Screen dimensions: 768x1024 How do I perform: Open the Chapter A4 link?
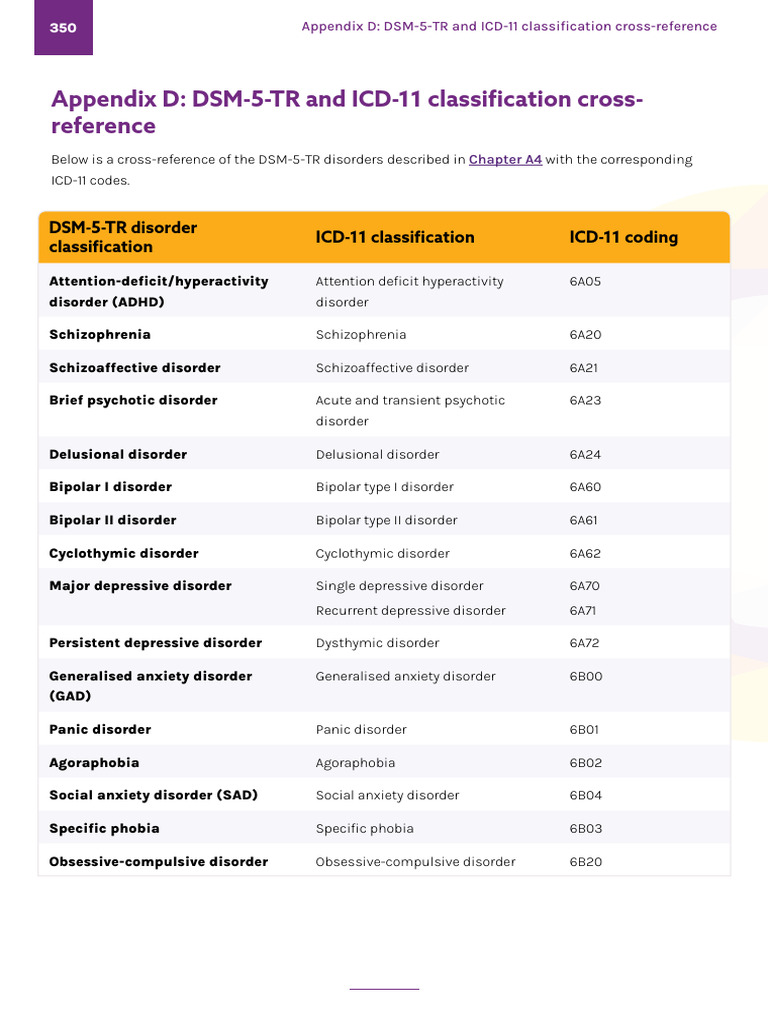[x=505, y=160]
